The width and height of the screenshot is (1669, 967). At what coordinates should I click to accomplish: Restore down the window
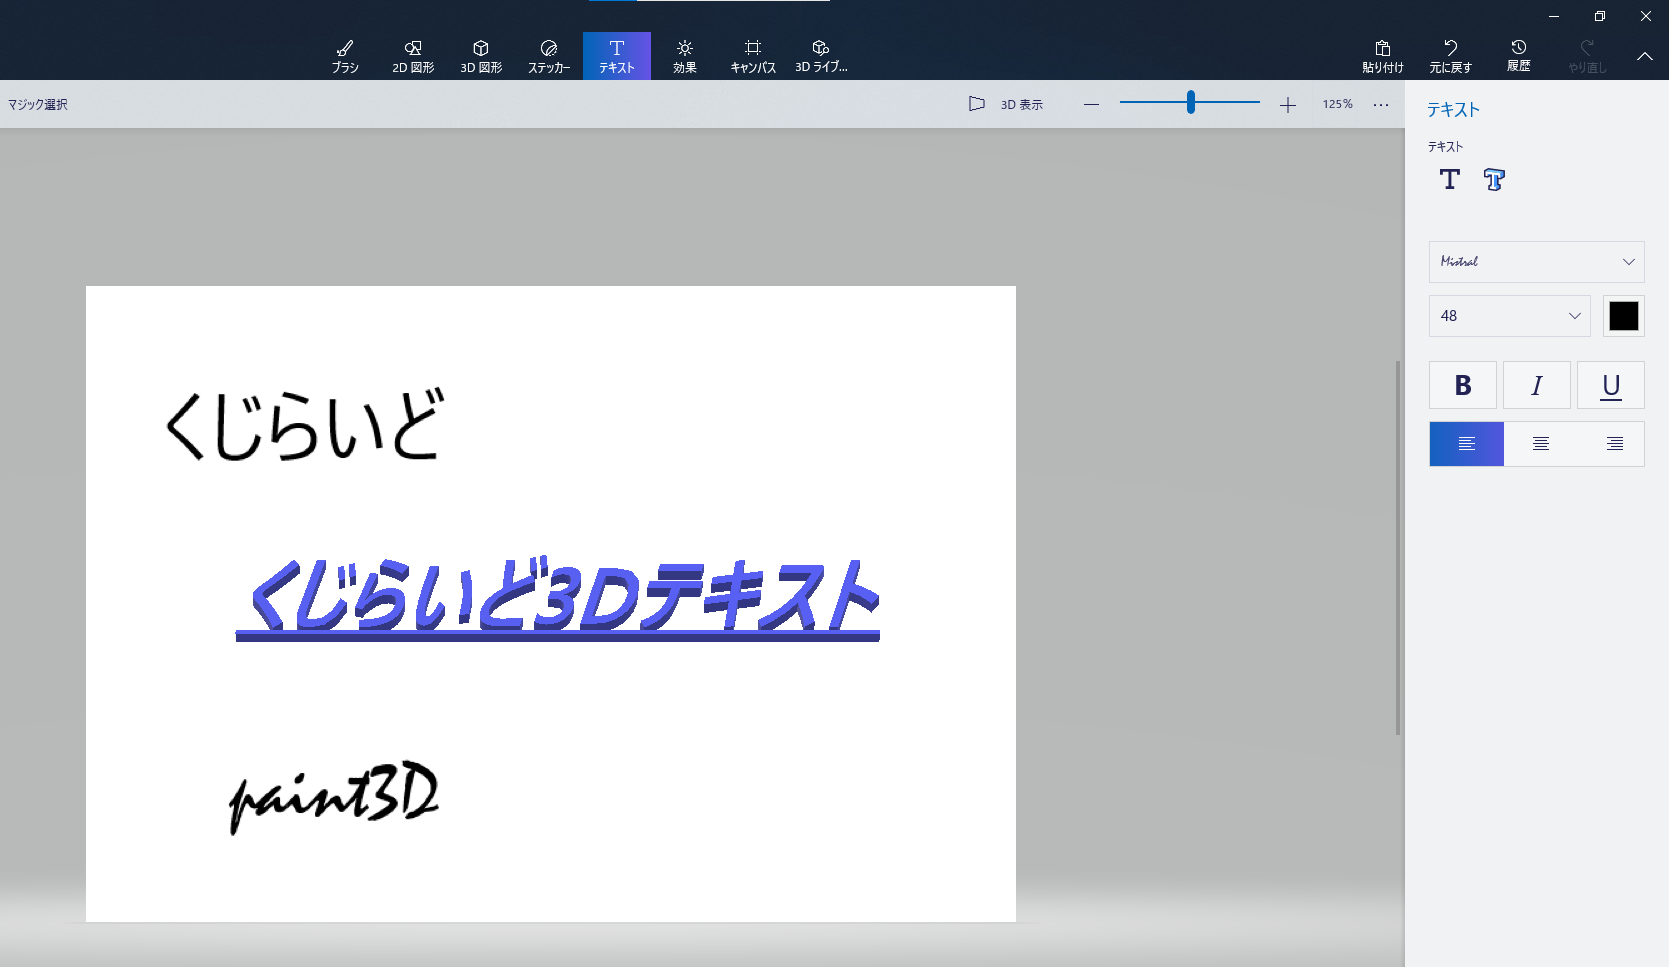[x=1600, y=16]
